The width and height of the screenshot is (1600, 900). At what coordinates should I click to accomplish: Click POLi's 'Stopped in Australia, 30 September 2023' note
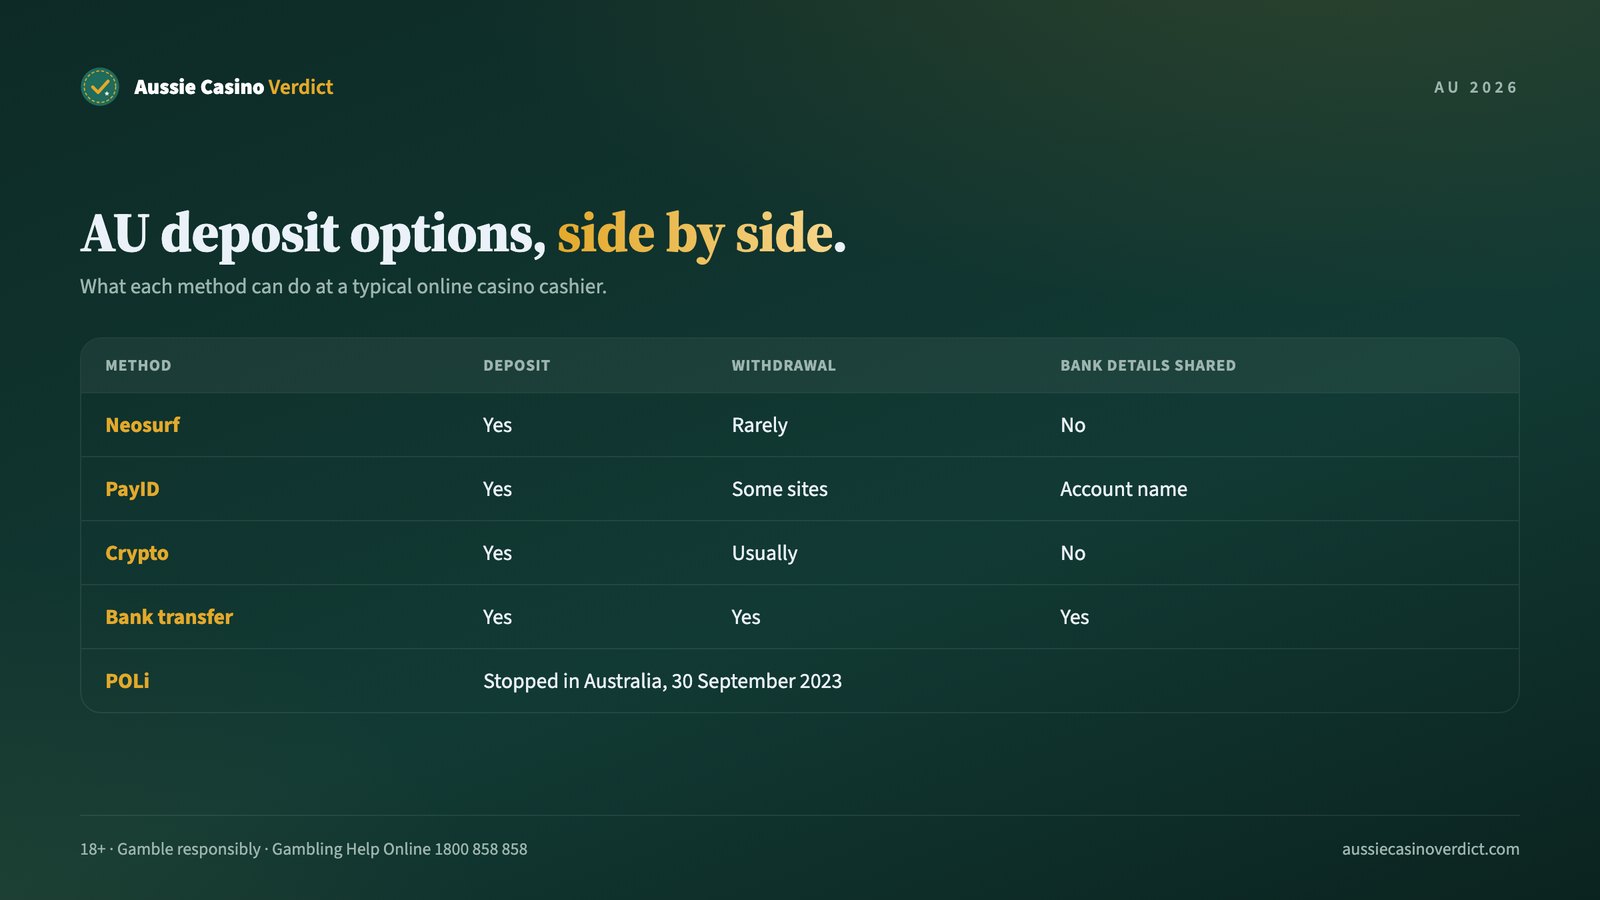pyautogui.click(x=663, y=681)
